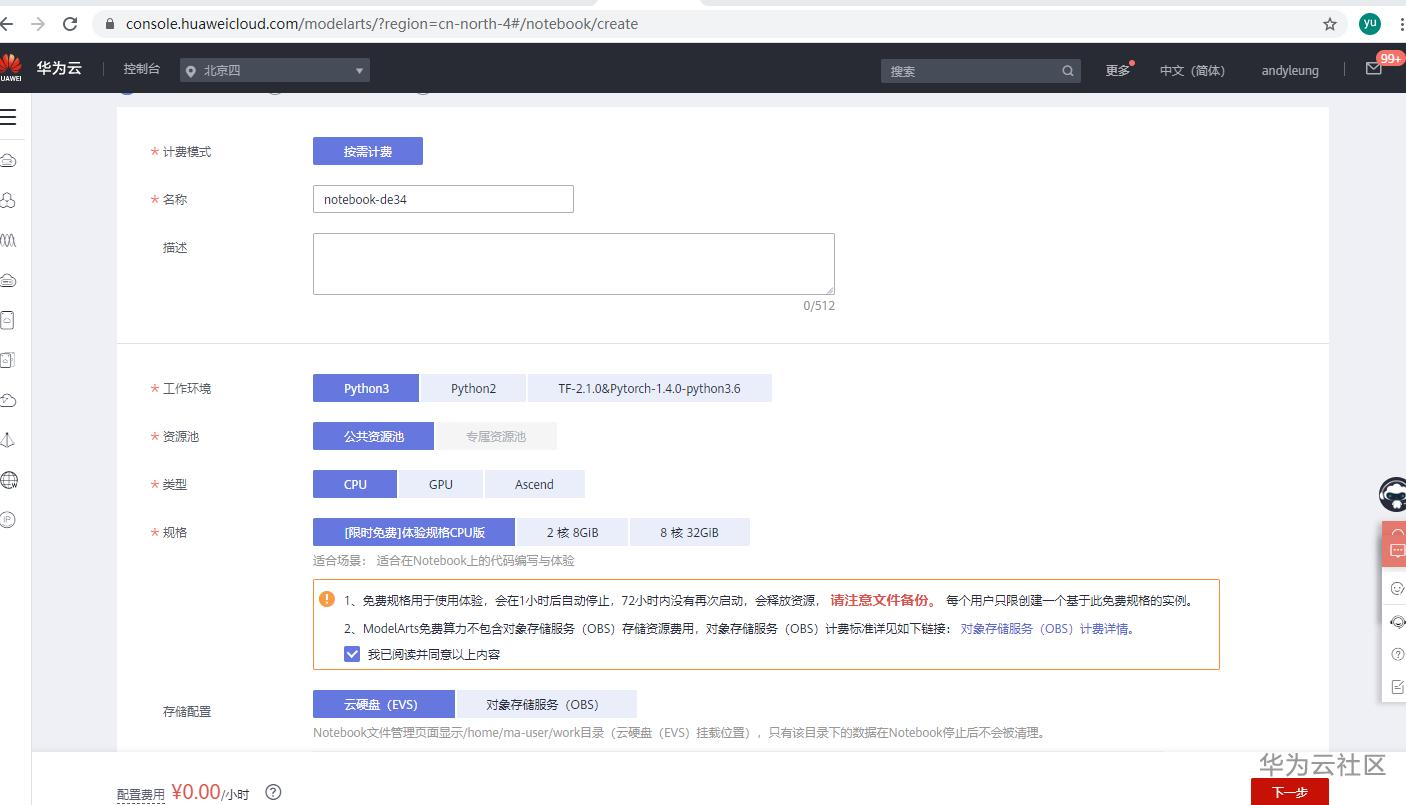Choose the TF-2.1.0&Pytorch-1.4.0-python3.6 environment

(x=650, y=388)
